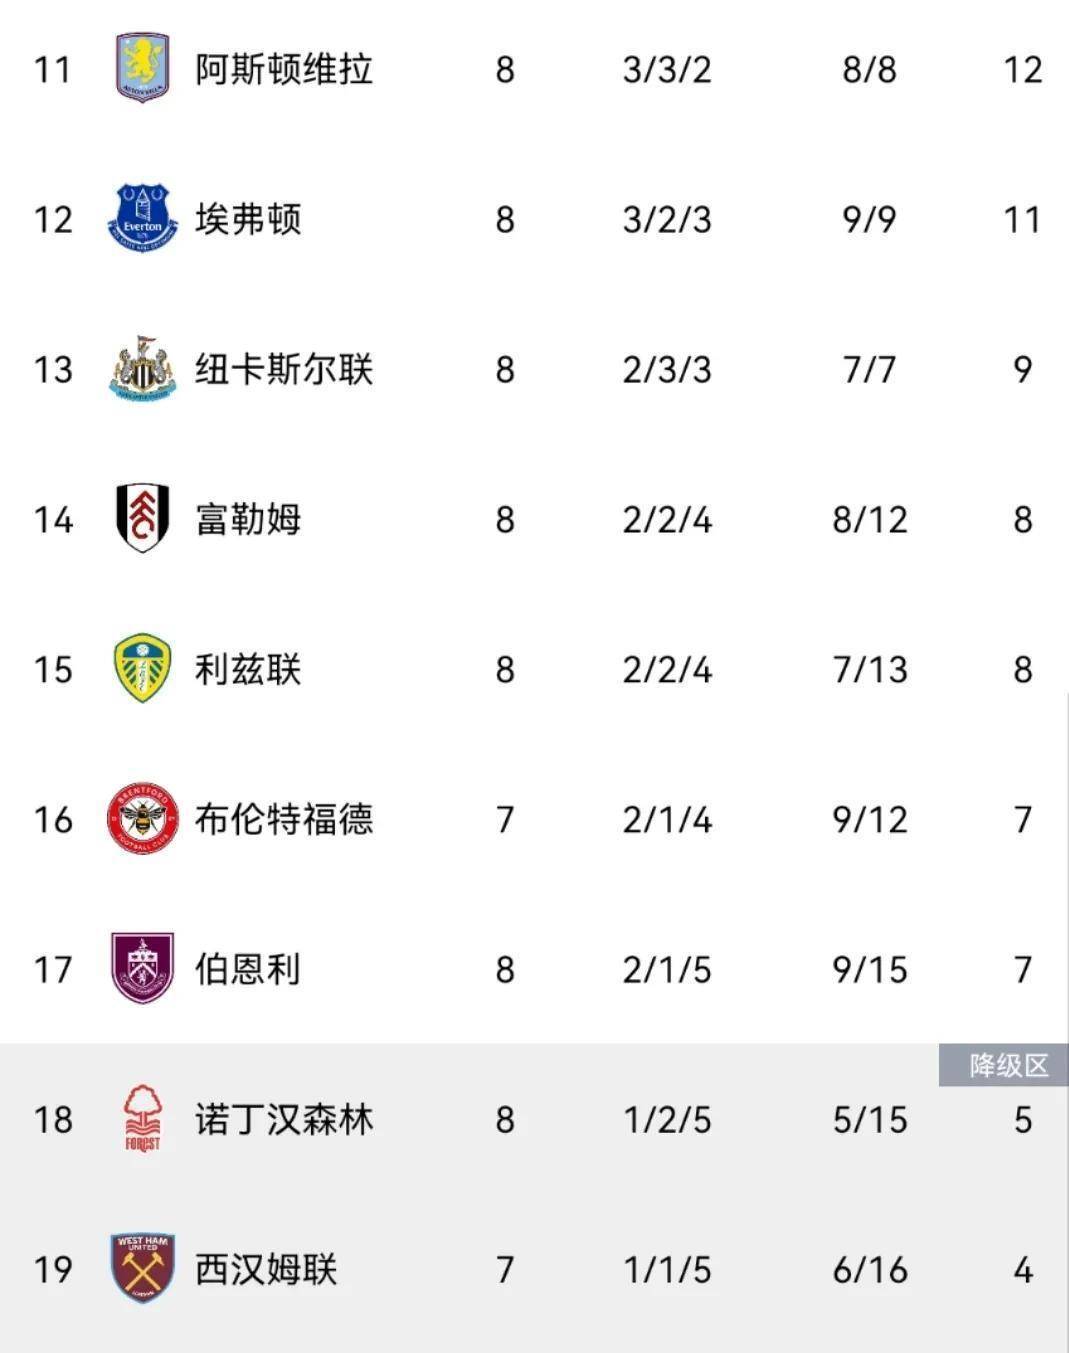Select the 埃弗顿 team name

click(x=248, y=220)
